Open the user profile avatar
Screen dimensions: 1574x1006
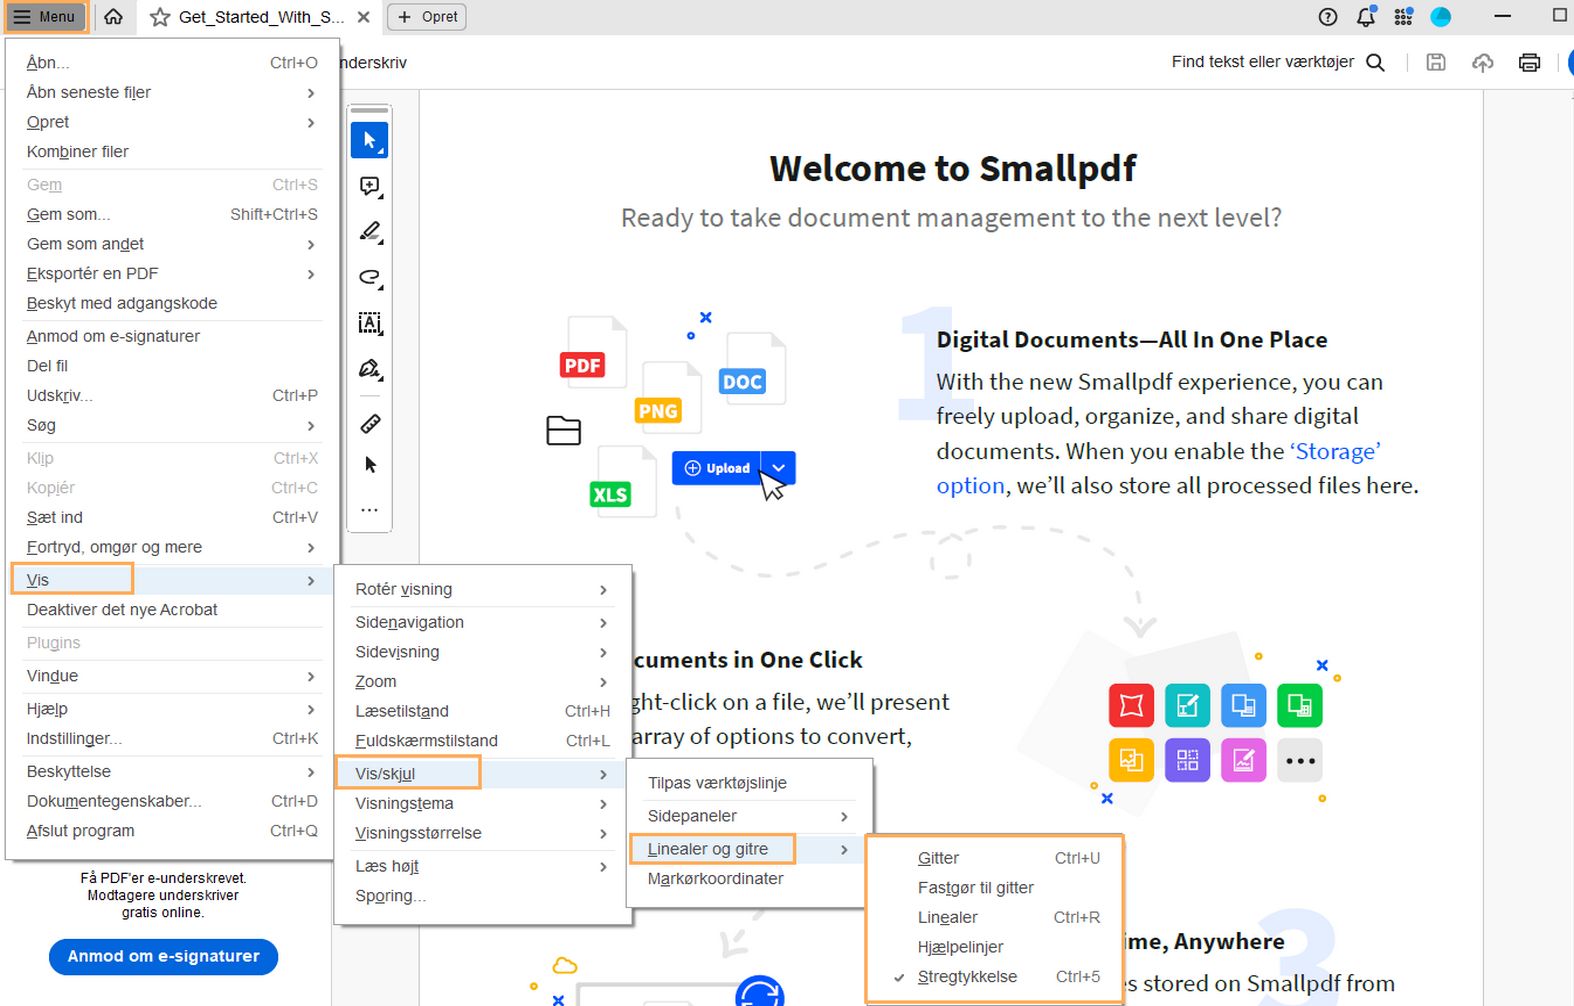coord(1441,16)
